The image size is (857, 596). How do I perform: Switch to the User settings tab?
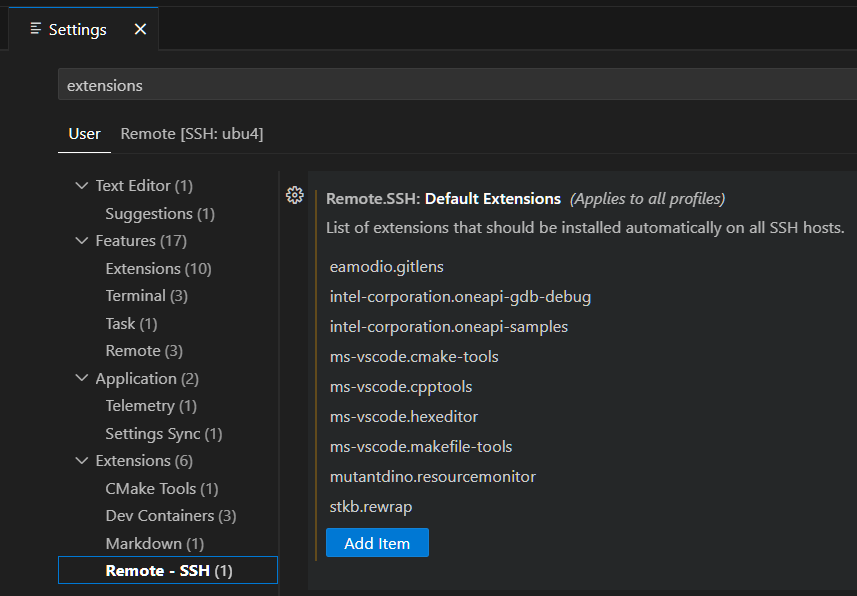[x=84, y=134]
